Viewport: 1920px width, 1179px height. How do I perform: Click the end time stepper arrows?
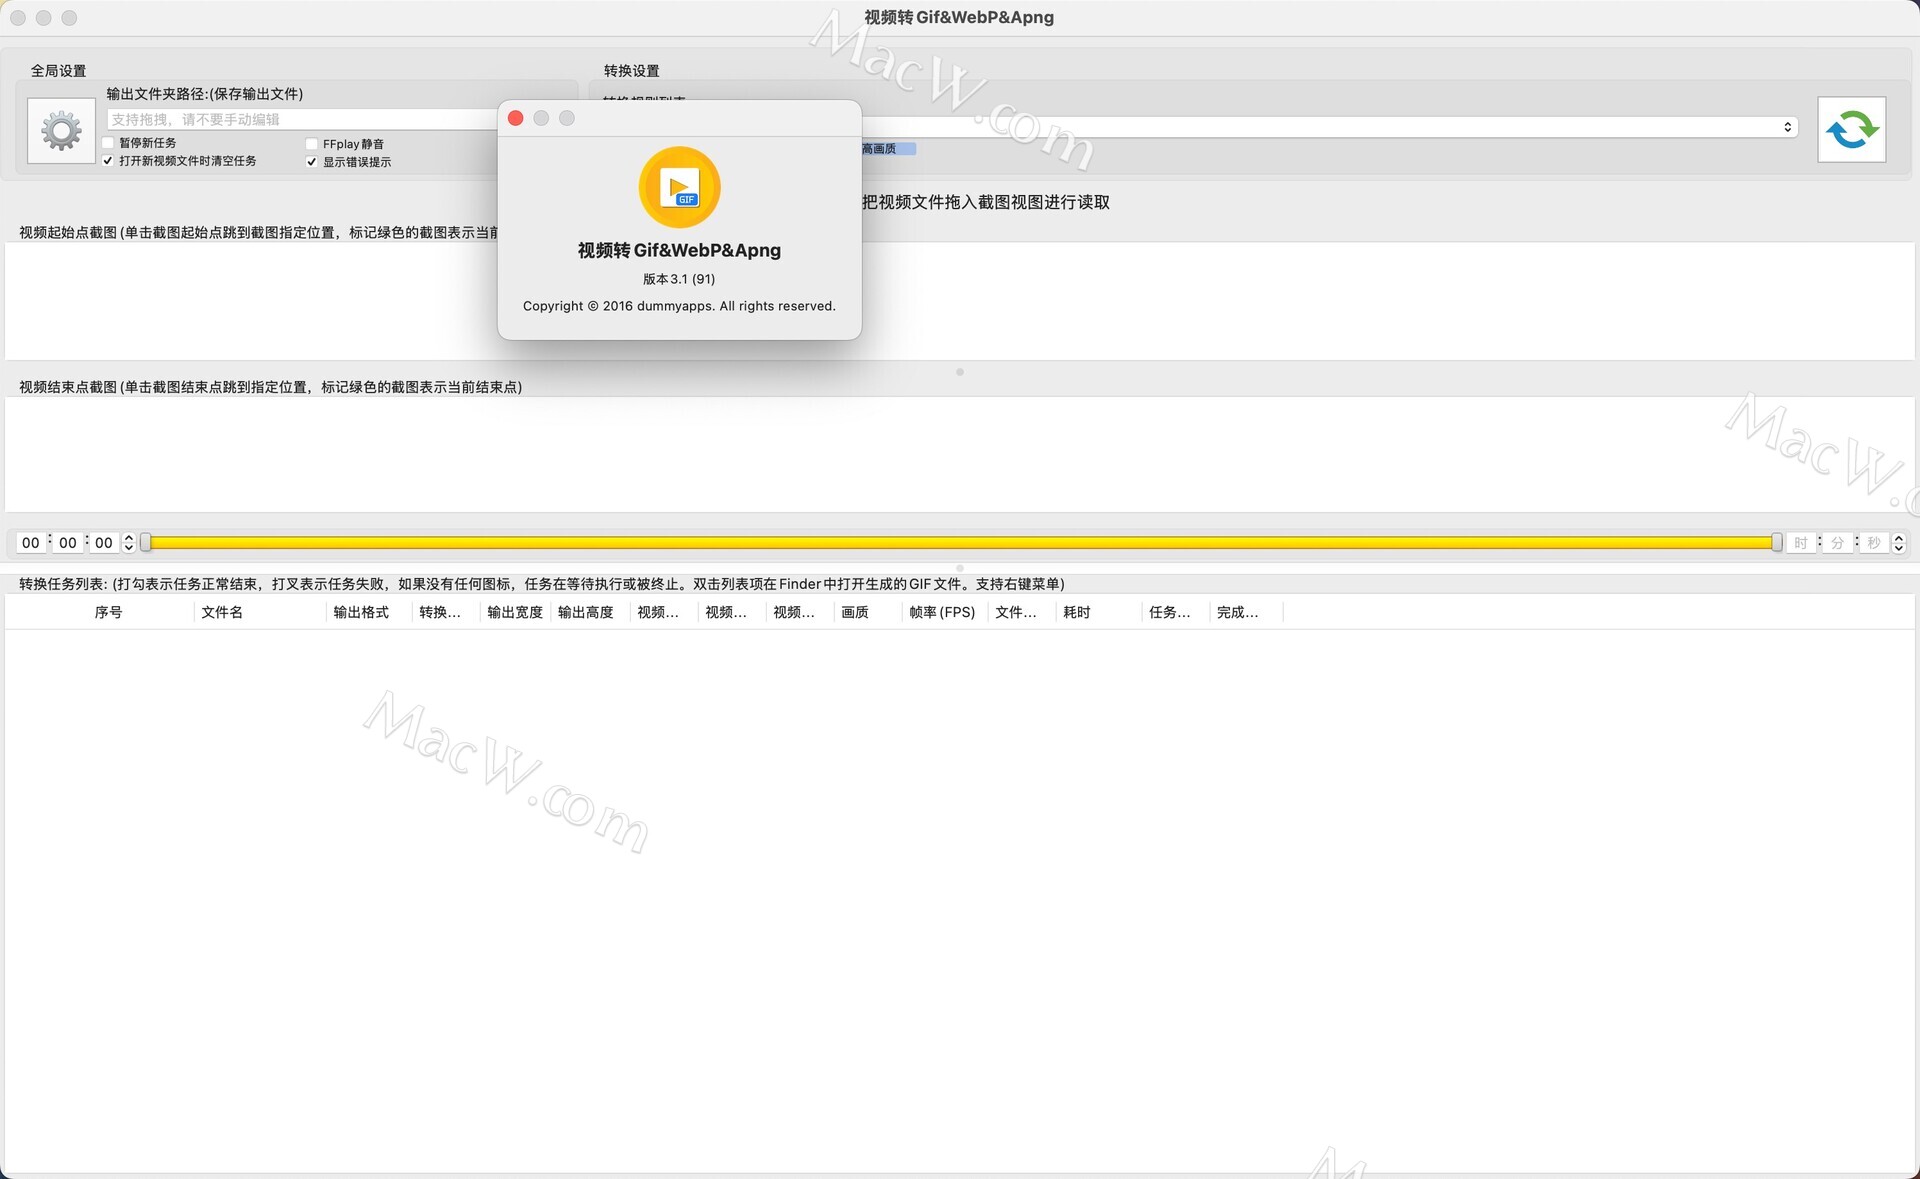[x=1898, y=542]
